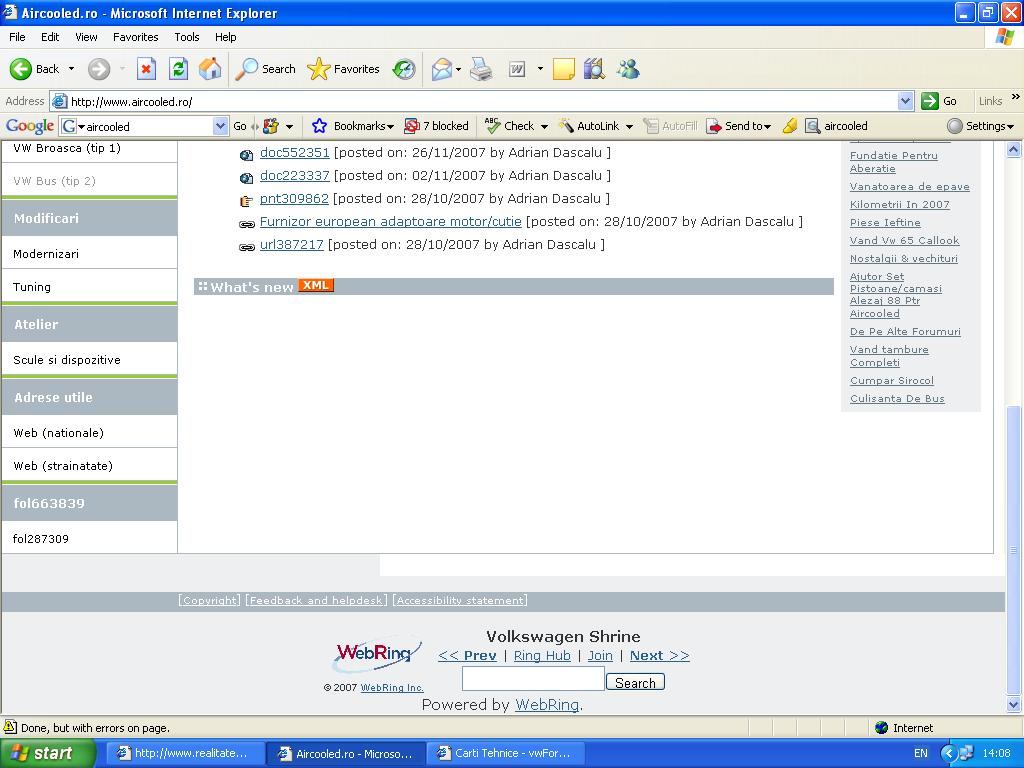
Task: Open the Ring Hub link
Action: point(542,655)
